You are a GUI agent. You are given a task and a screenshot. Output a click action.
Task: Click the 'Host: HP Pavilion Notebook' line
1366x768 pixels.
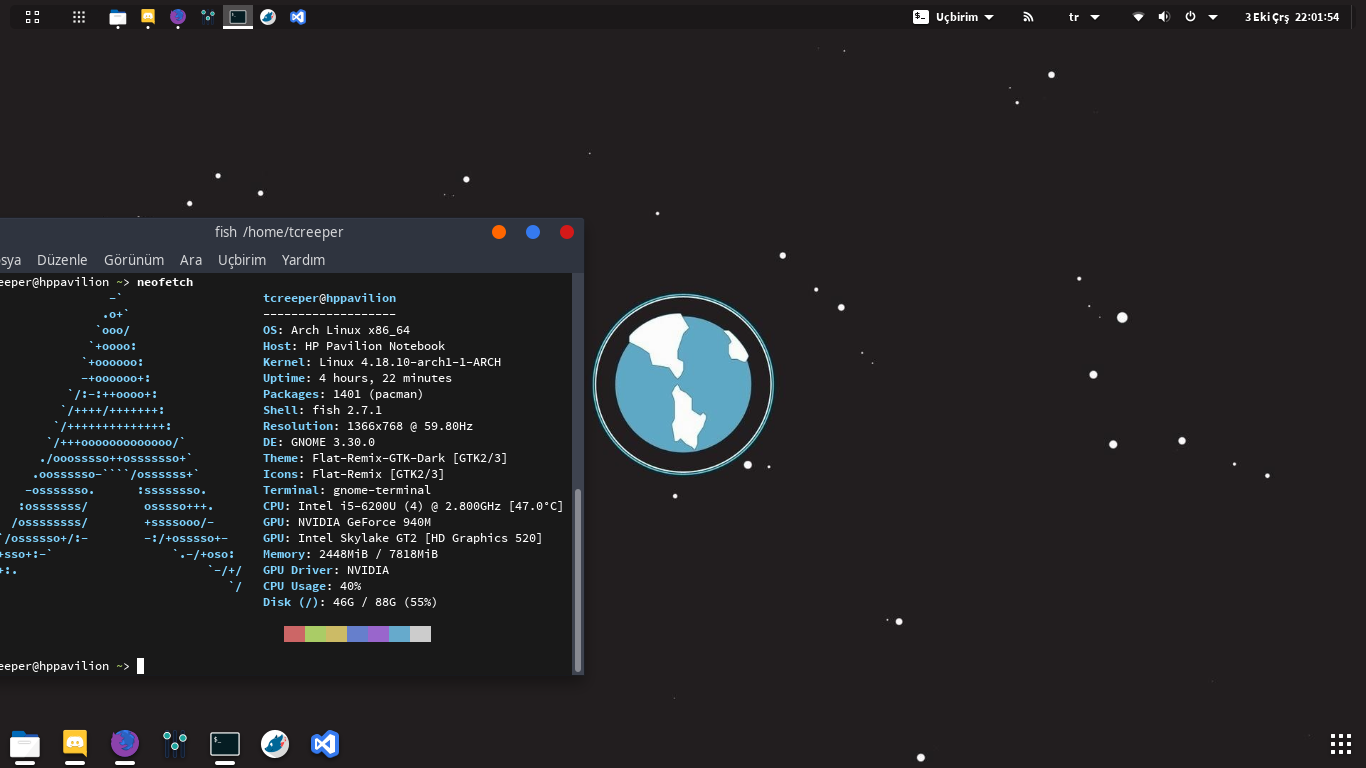354,346
